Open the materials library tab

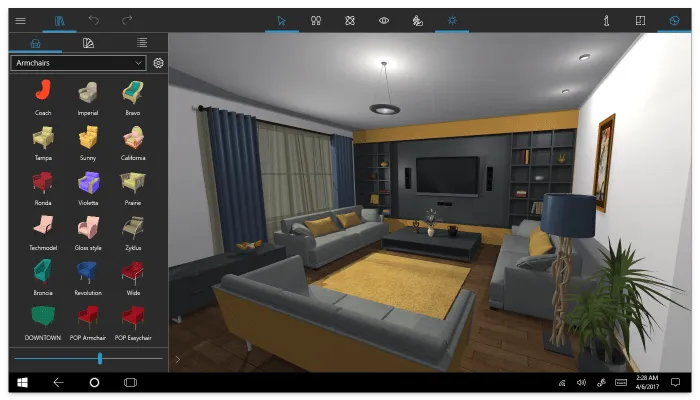tap(88, 43)
